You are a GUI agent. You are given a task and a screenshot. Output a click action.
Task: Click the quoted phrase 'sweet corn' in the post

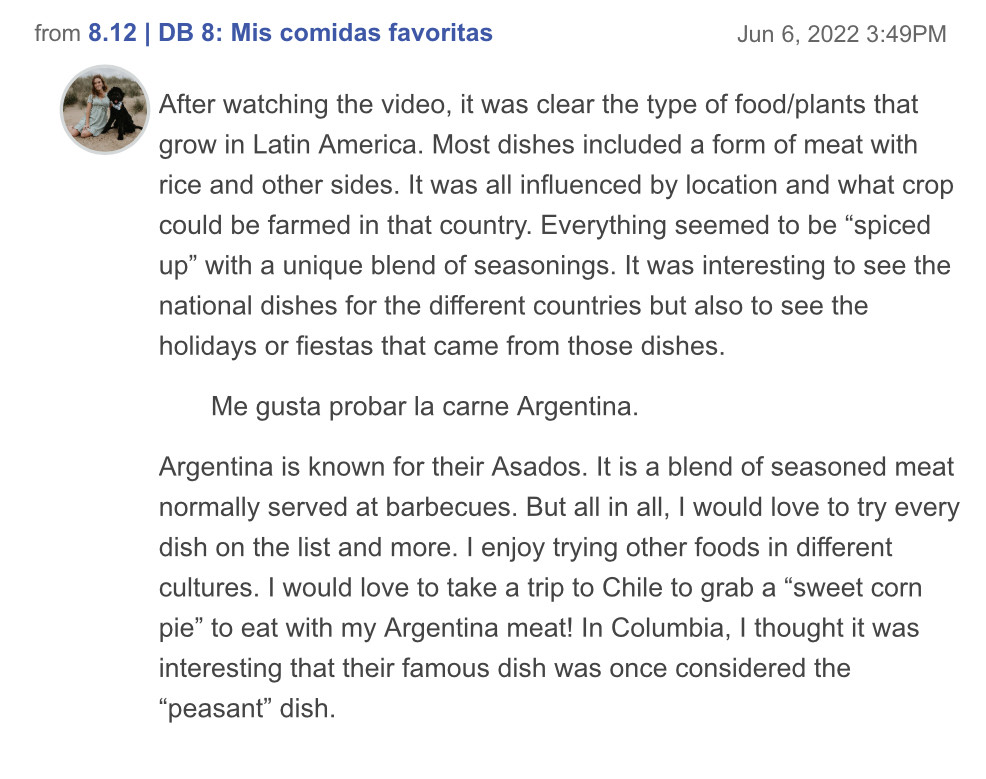(857, 588)
